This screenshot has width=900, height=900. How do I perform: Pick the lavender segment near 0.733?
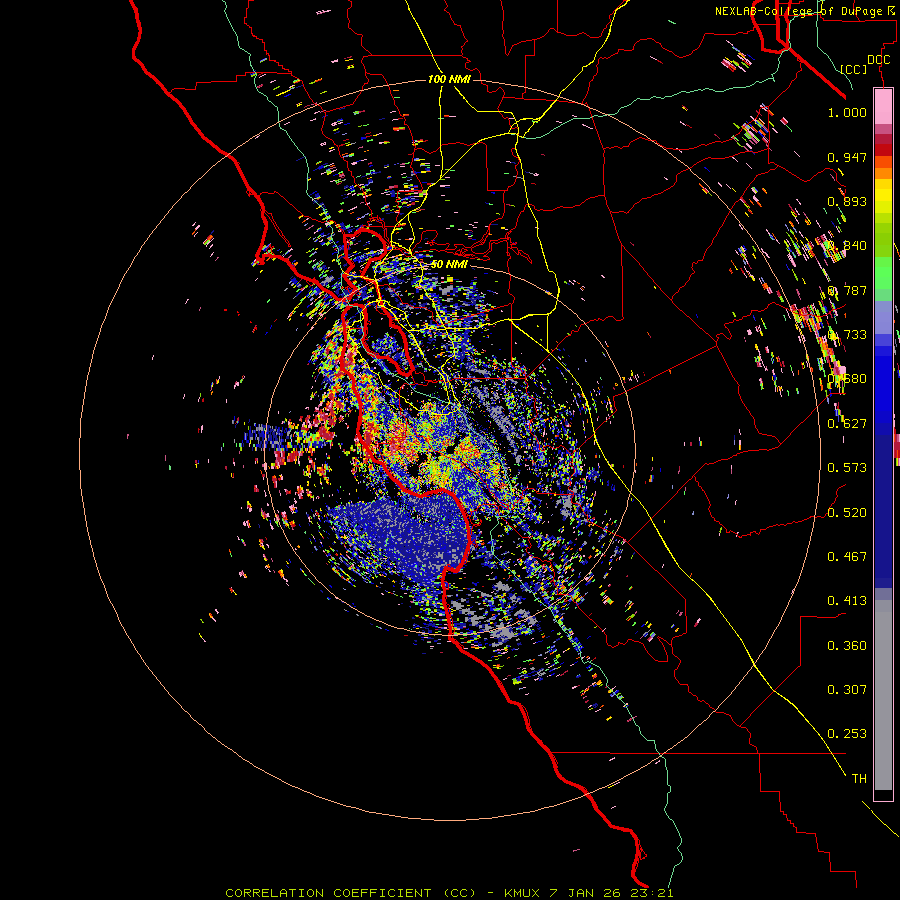(x=883, y=317)
